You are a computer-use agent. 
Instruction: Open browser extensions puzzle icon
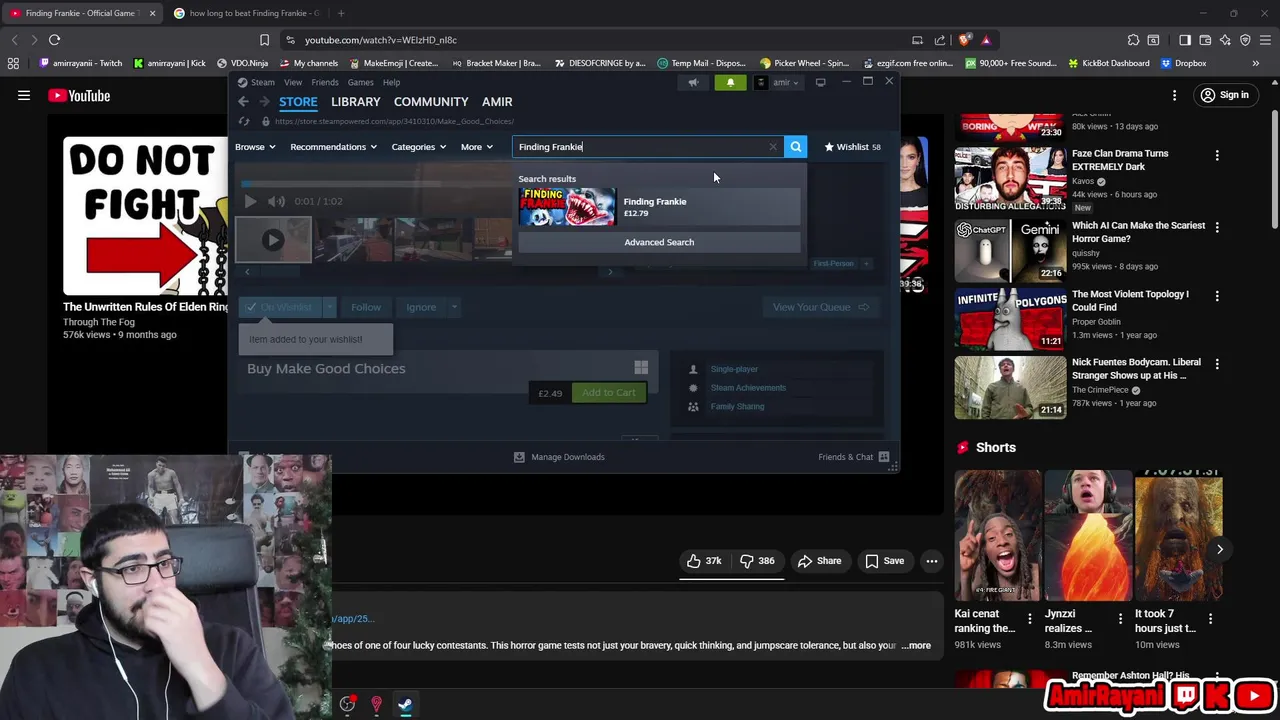[x=1133, y=40]
